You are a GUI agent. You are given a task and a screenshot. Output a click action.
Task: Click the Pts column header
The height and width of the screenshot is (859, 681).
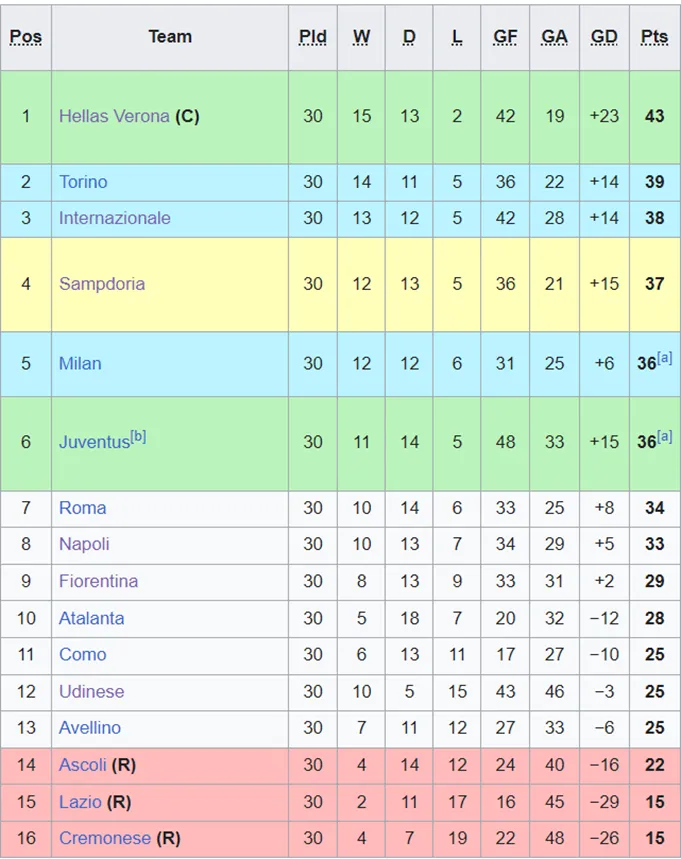[654, 37]
